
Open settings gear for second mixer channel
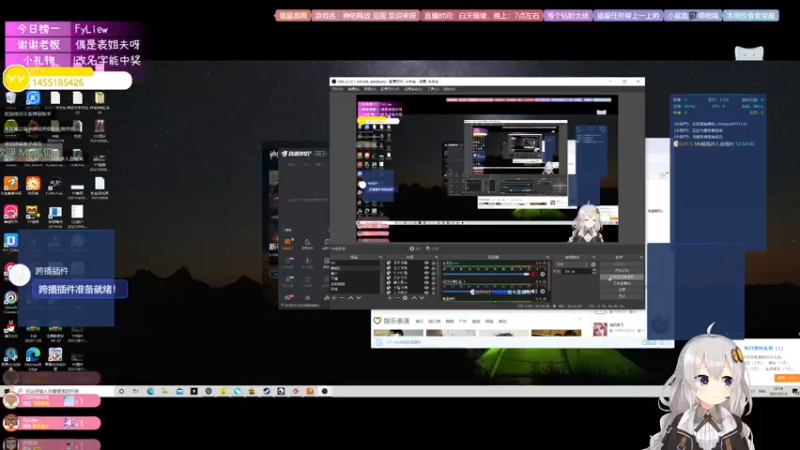(x=543, y=291)
